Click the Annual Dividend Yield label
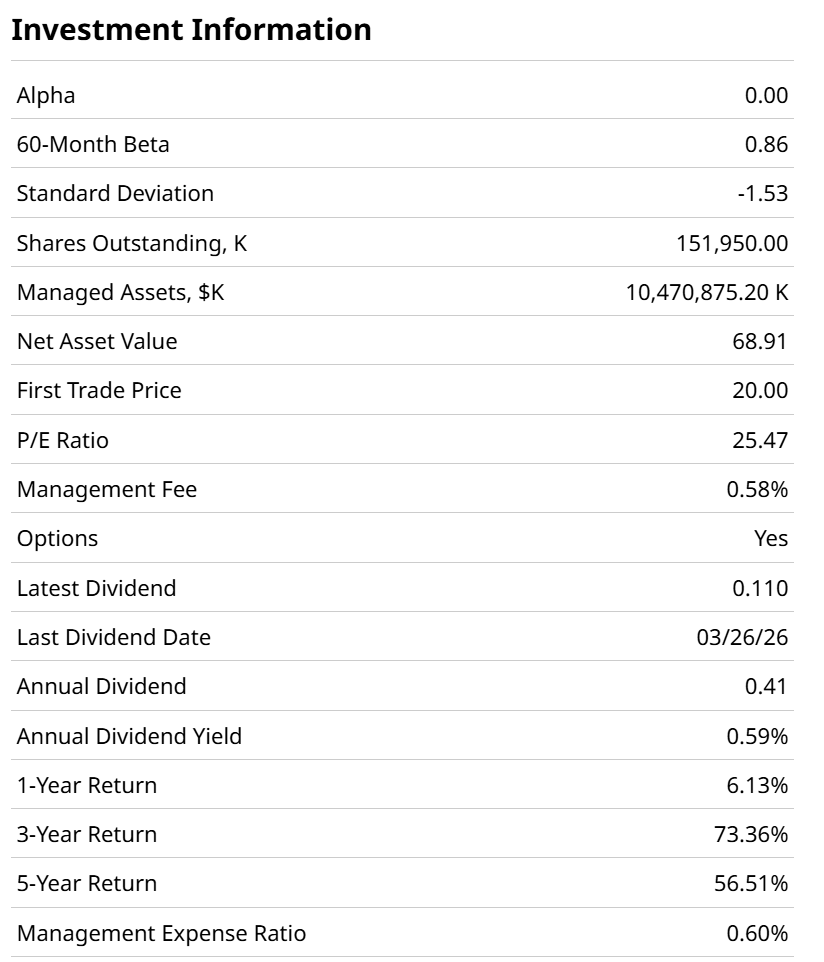Image resolution: width=824 pixels, height=962 pixels. [129, 736]
